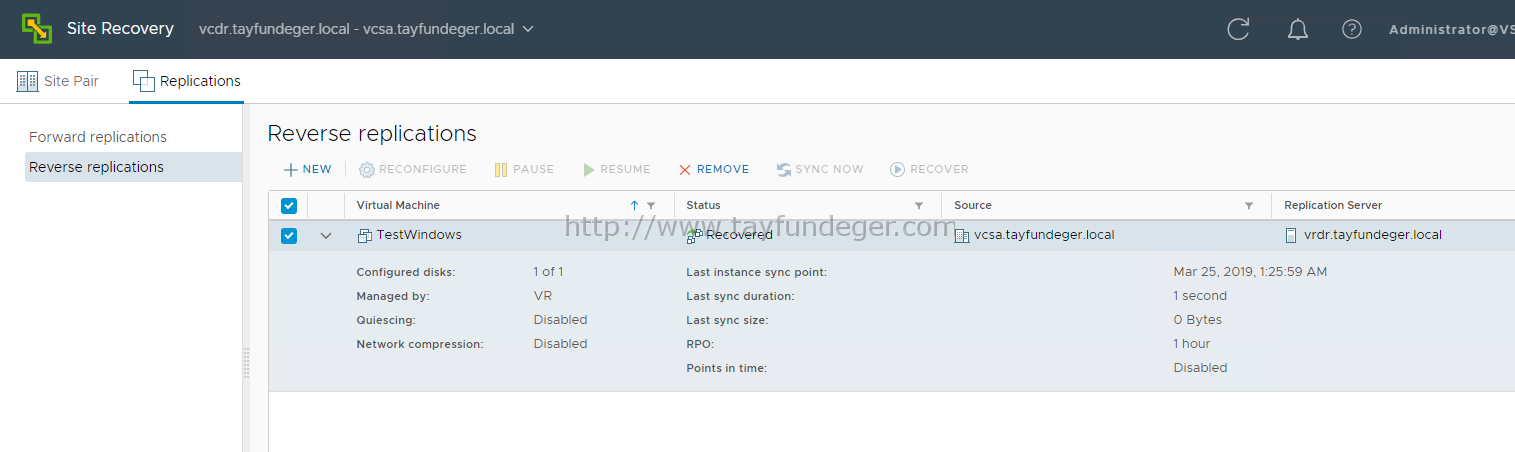Click the RPO value 1 hour
The width and height of the screenshot is (1515, 452).
pyautogui.click(x=1192, y=344)
